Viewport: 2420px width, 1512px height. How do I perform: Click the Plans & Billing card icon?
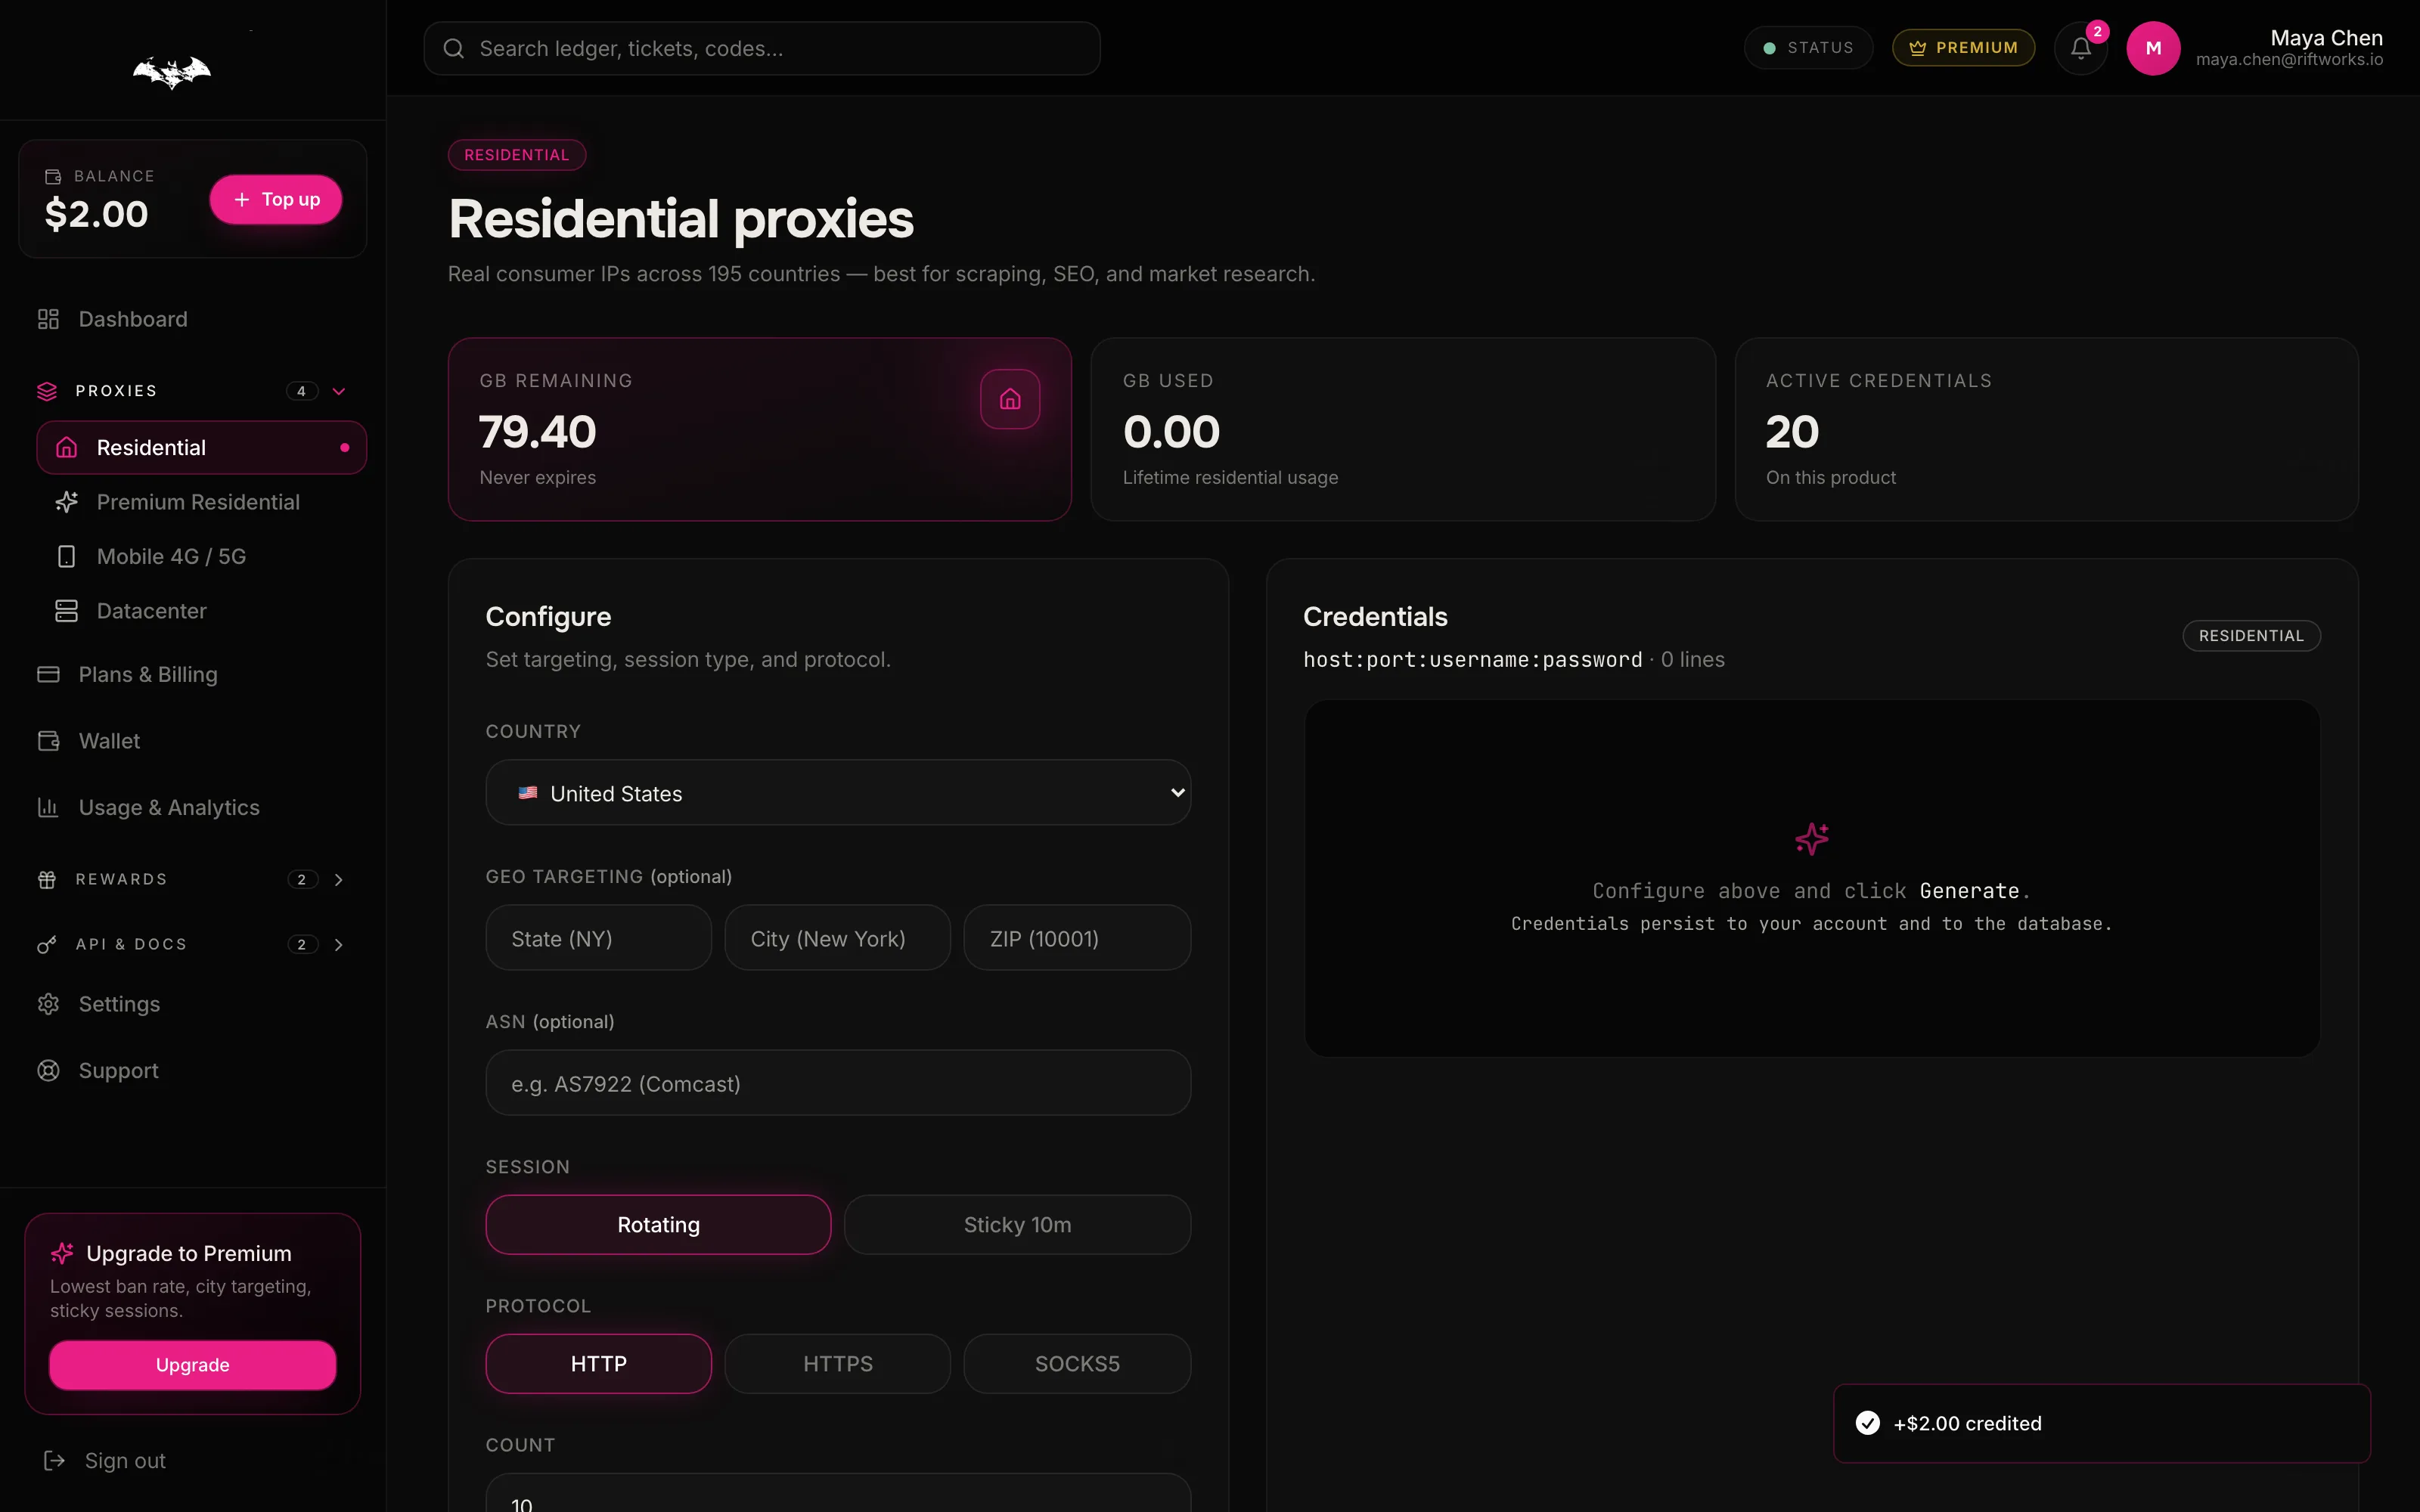point(48,674)
